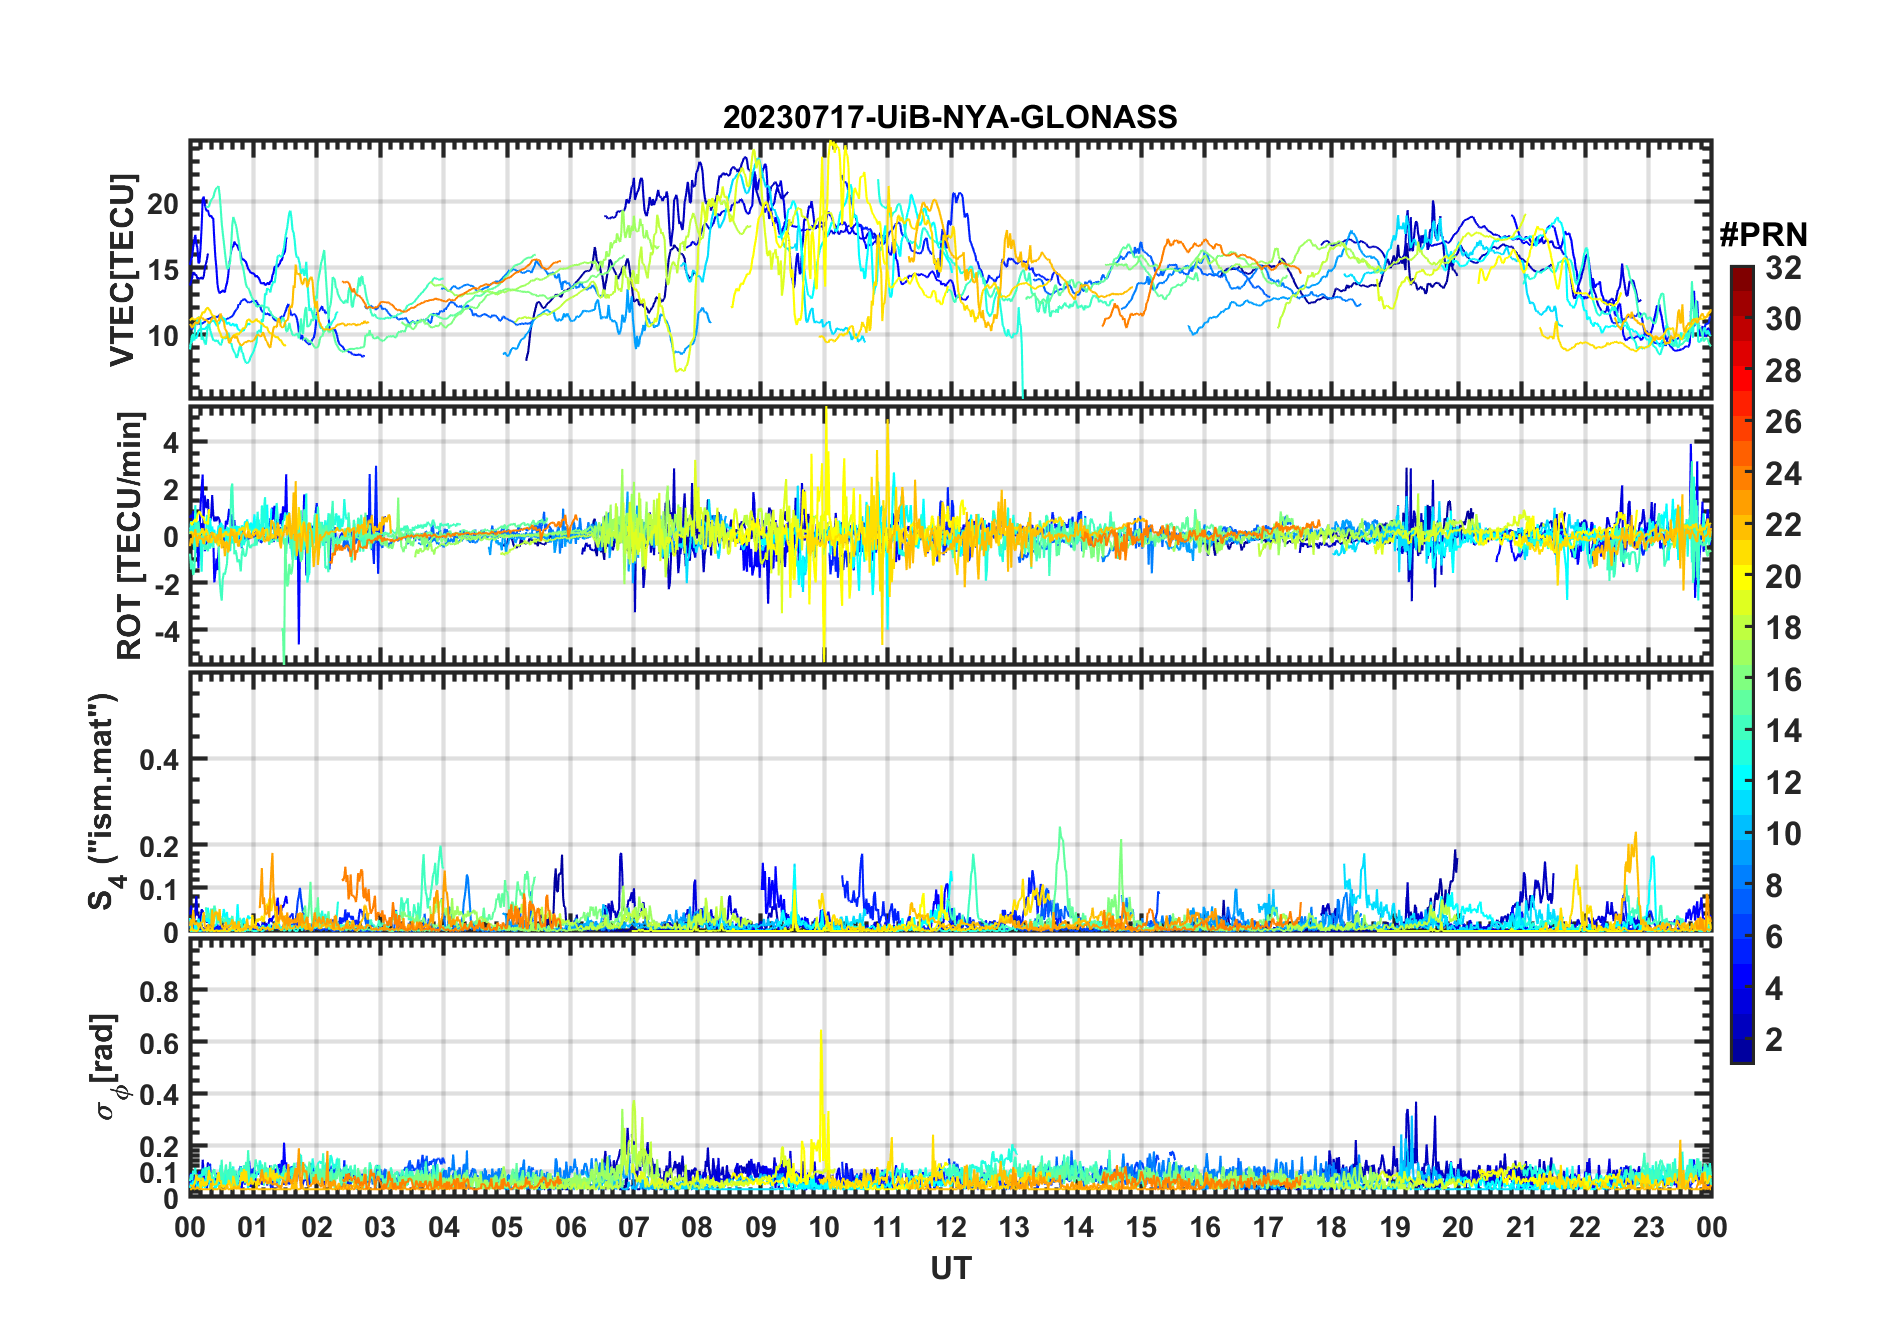The image size is (1902, 1330).
Task: Click colorbar tick label 14
Action: [1783, 731]
